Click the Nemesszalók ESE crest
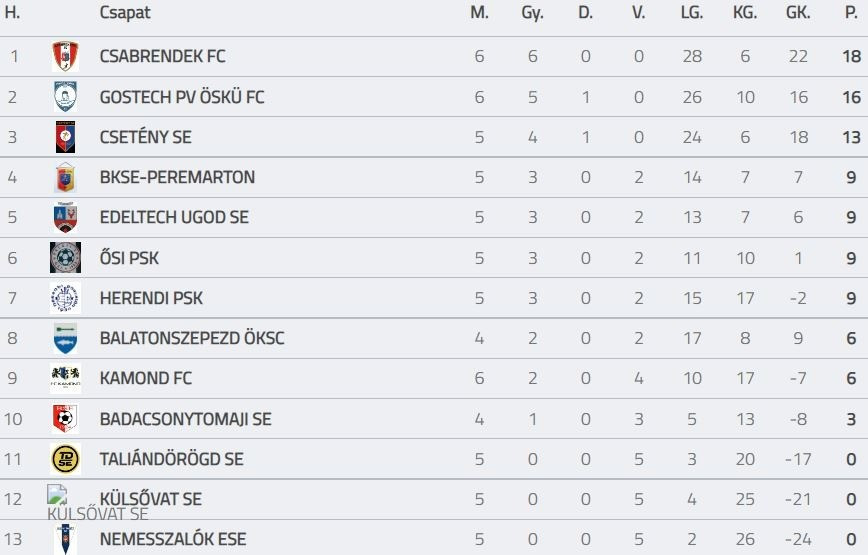The width and height of the screenshot is (868, 555). 66,539
